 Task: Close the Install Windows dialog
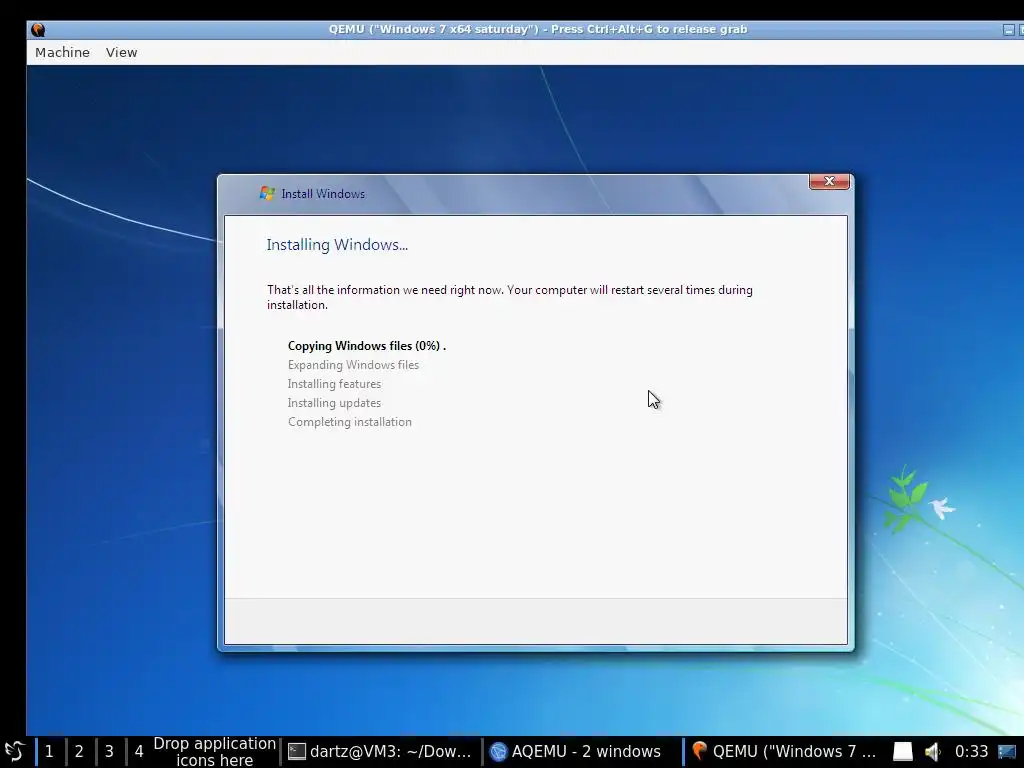829,181
